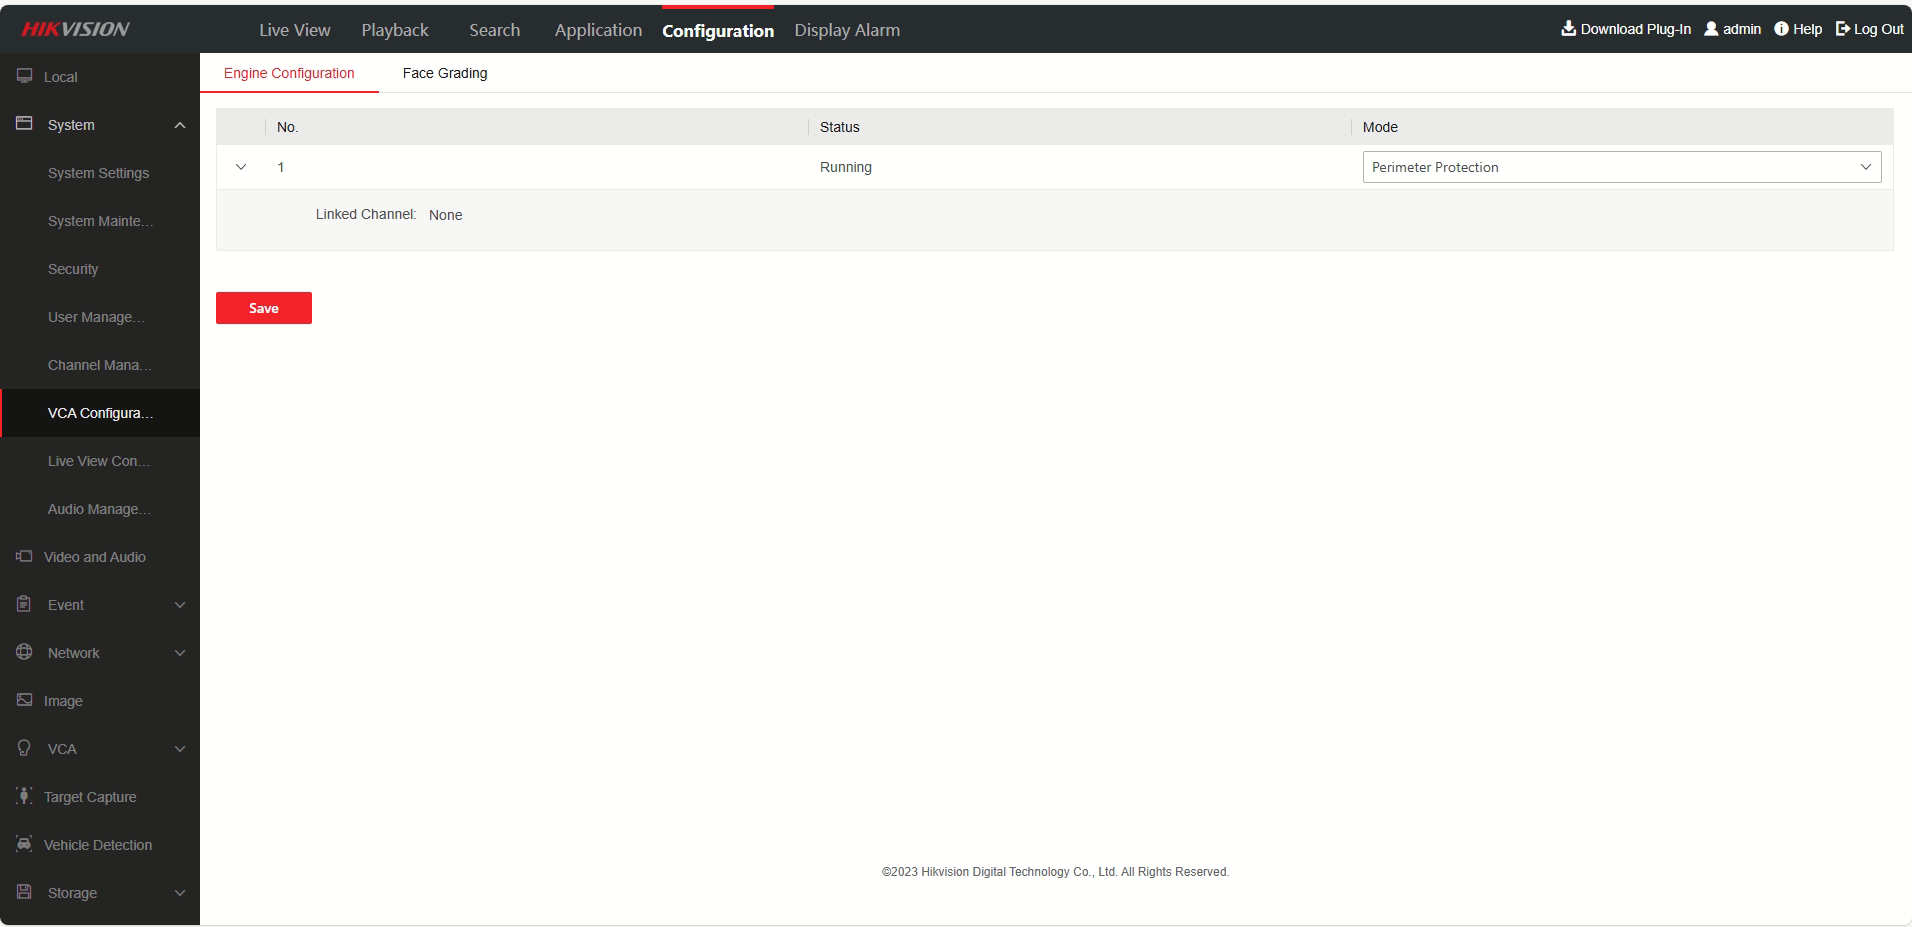Collapse the System sidebar section
This screenshot has height=927, width=1912.
[180, 125]
